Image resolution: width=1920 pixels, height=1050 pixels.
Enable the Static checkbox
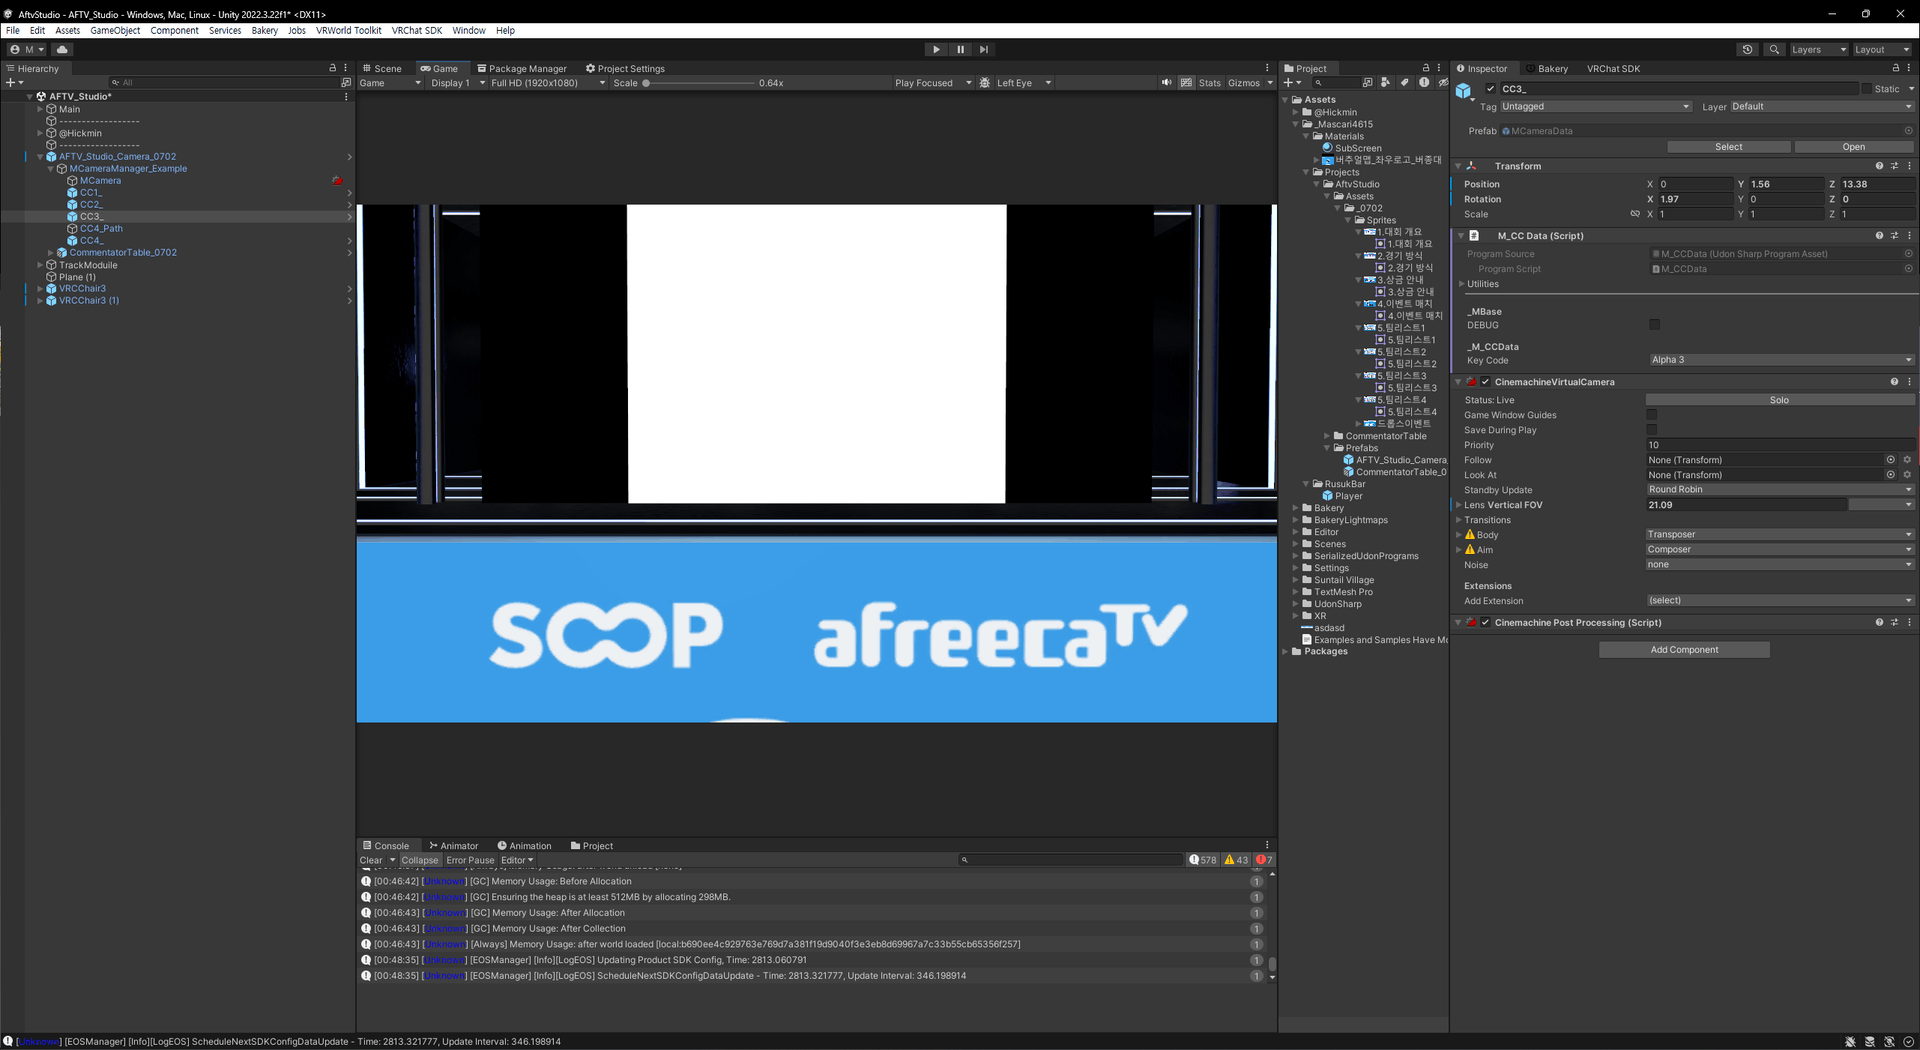[x=1866, y=89]
